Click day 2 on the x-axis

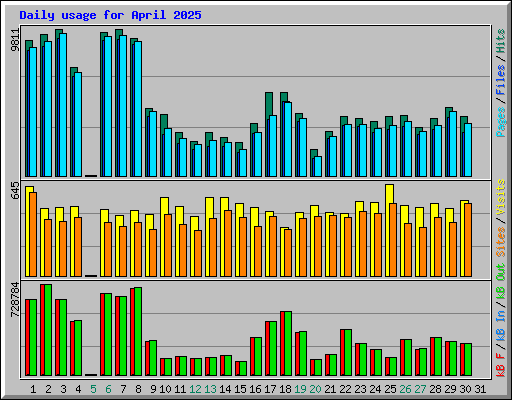coord(48,389)
